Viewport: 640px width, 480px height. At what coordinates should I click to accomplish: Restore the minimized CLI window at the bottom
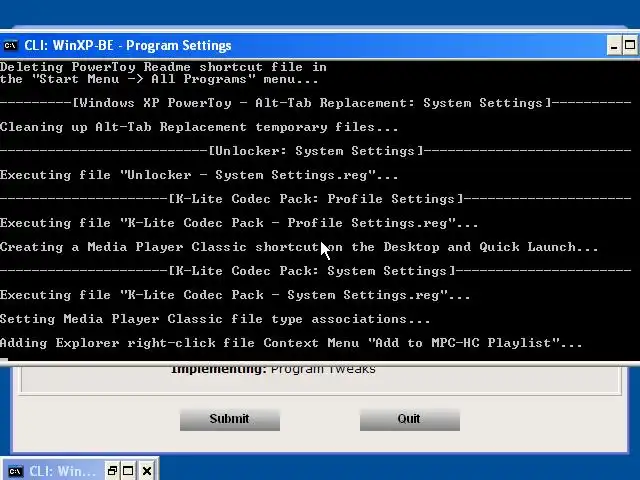112,471
